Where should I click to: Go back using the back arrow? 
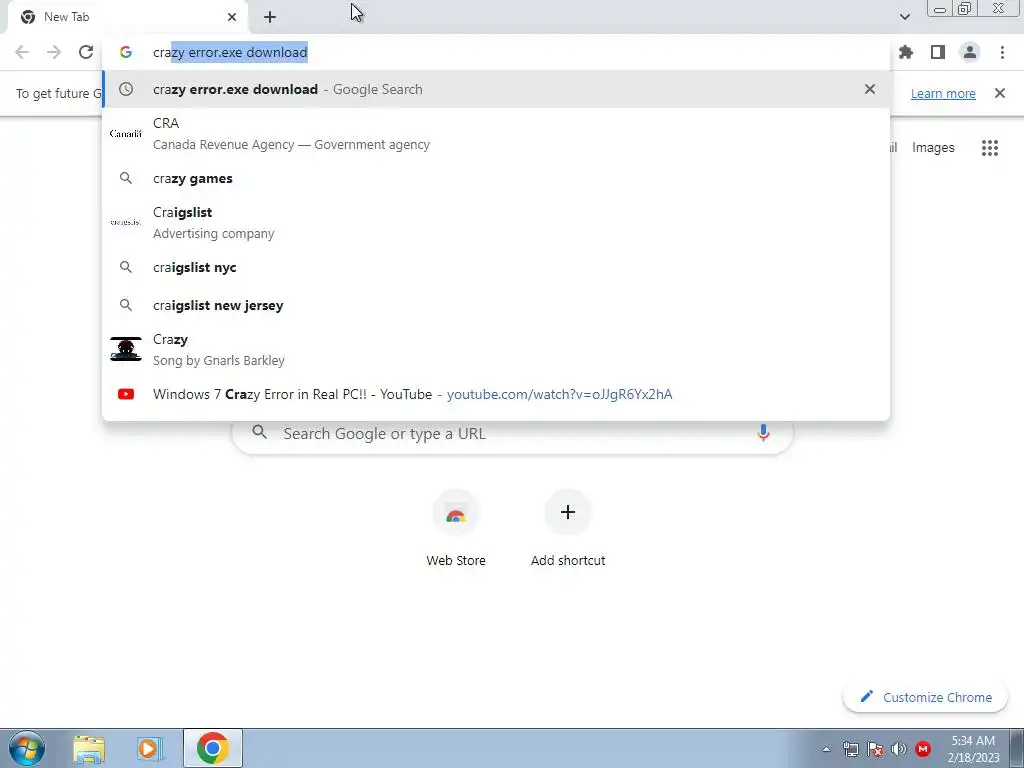click(x=22, y=52)
